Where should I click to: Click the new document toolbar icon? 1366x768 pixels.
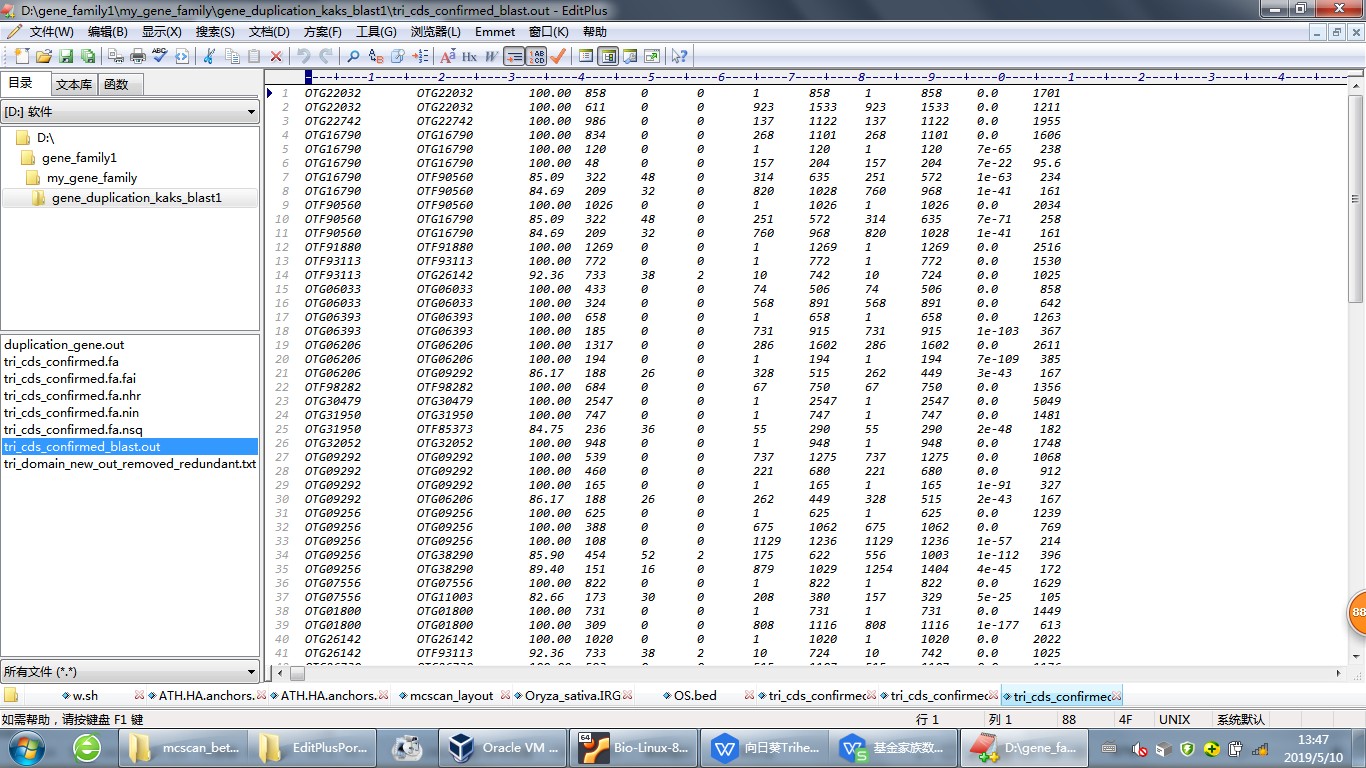[x=22, y=57]
